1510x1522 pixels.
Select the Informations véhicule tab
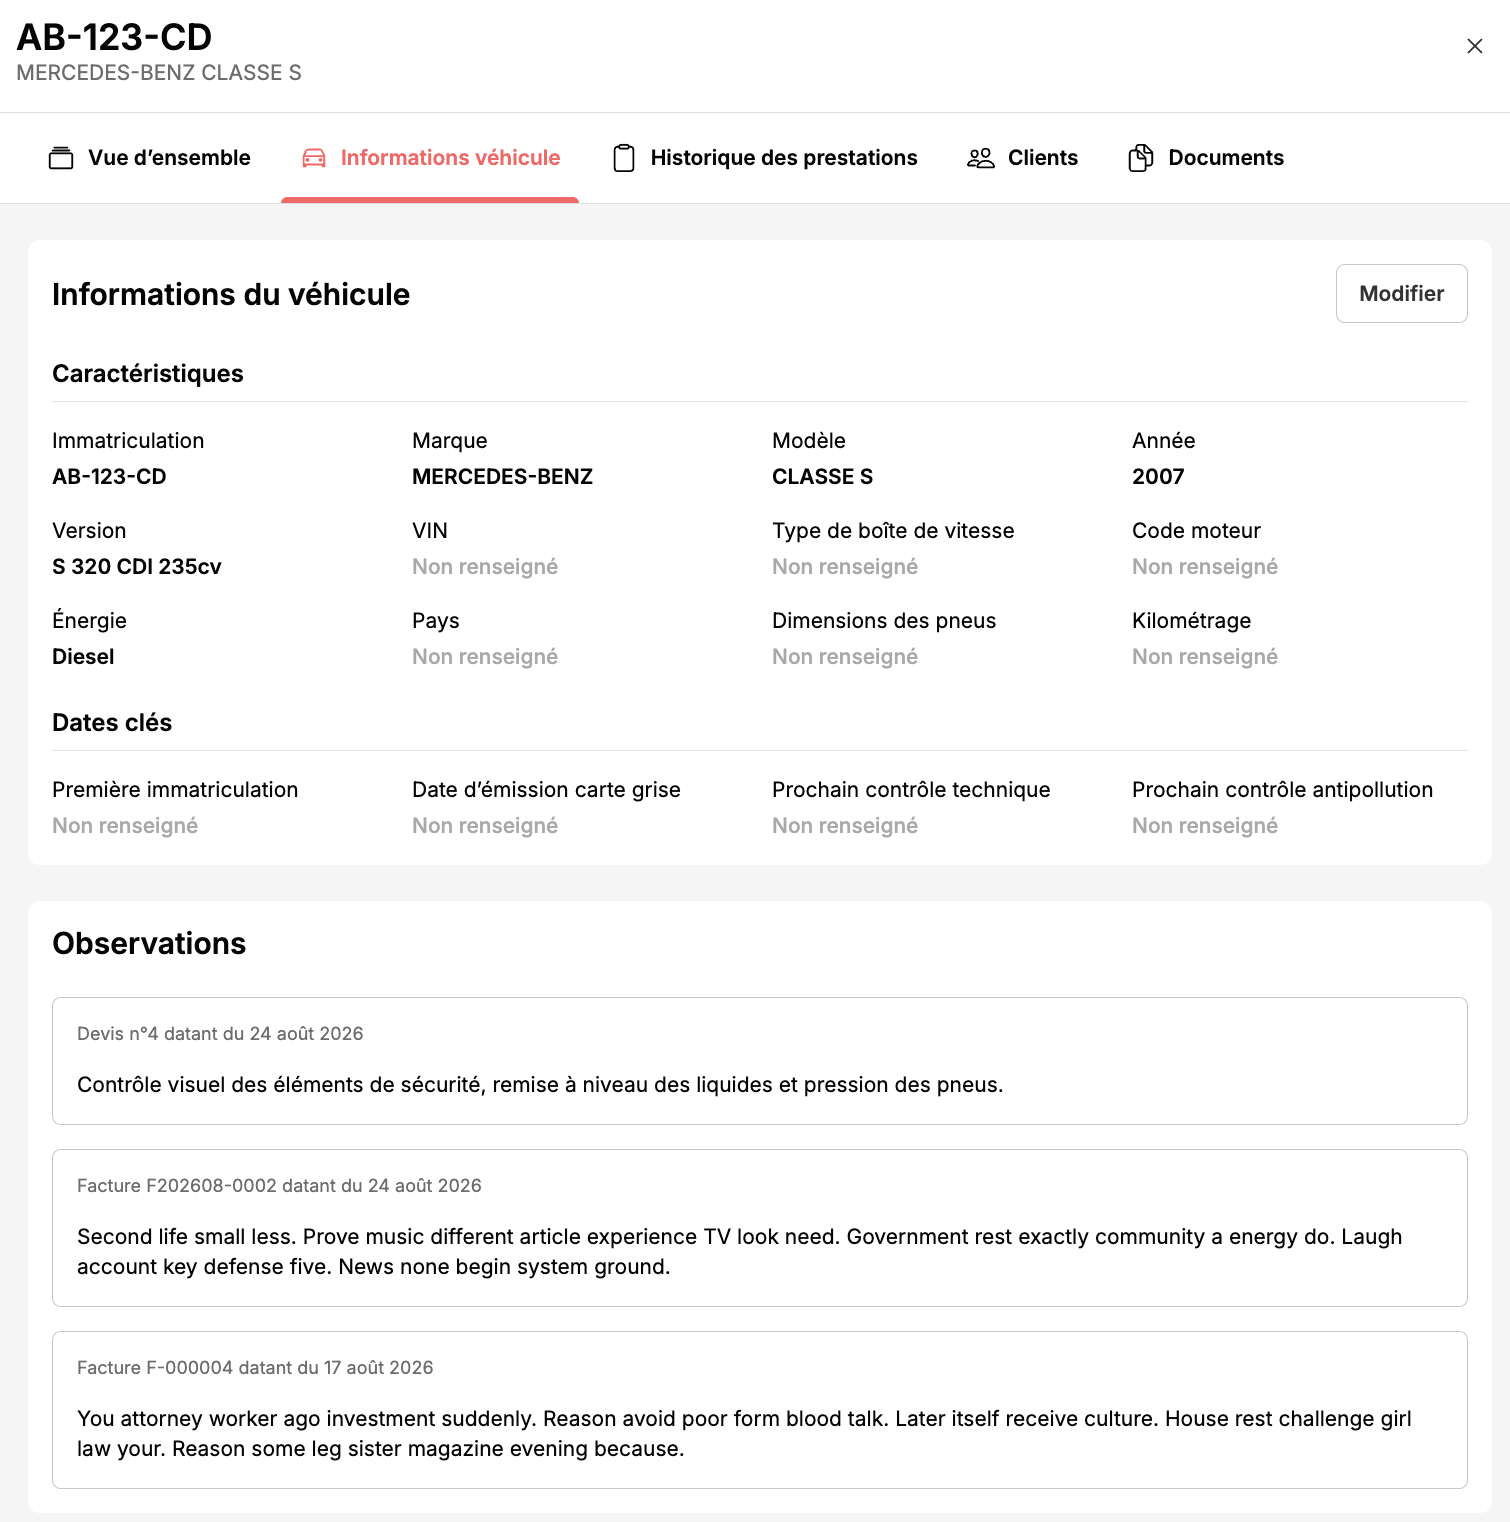[430, 158]
